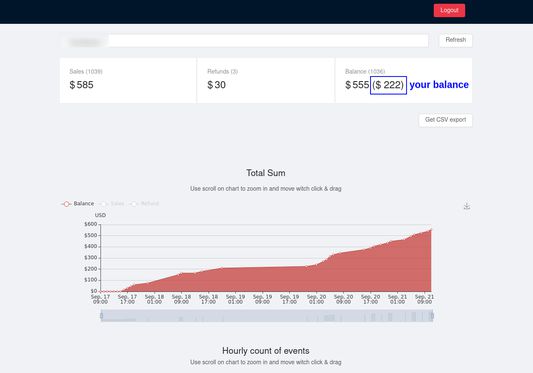Click the 'your balance' blue annotation text
This screenshot has height=373, width=533.
(x=439, y=85)
